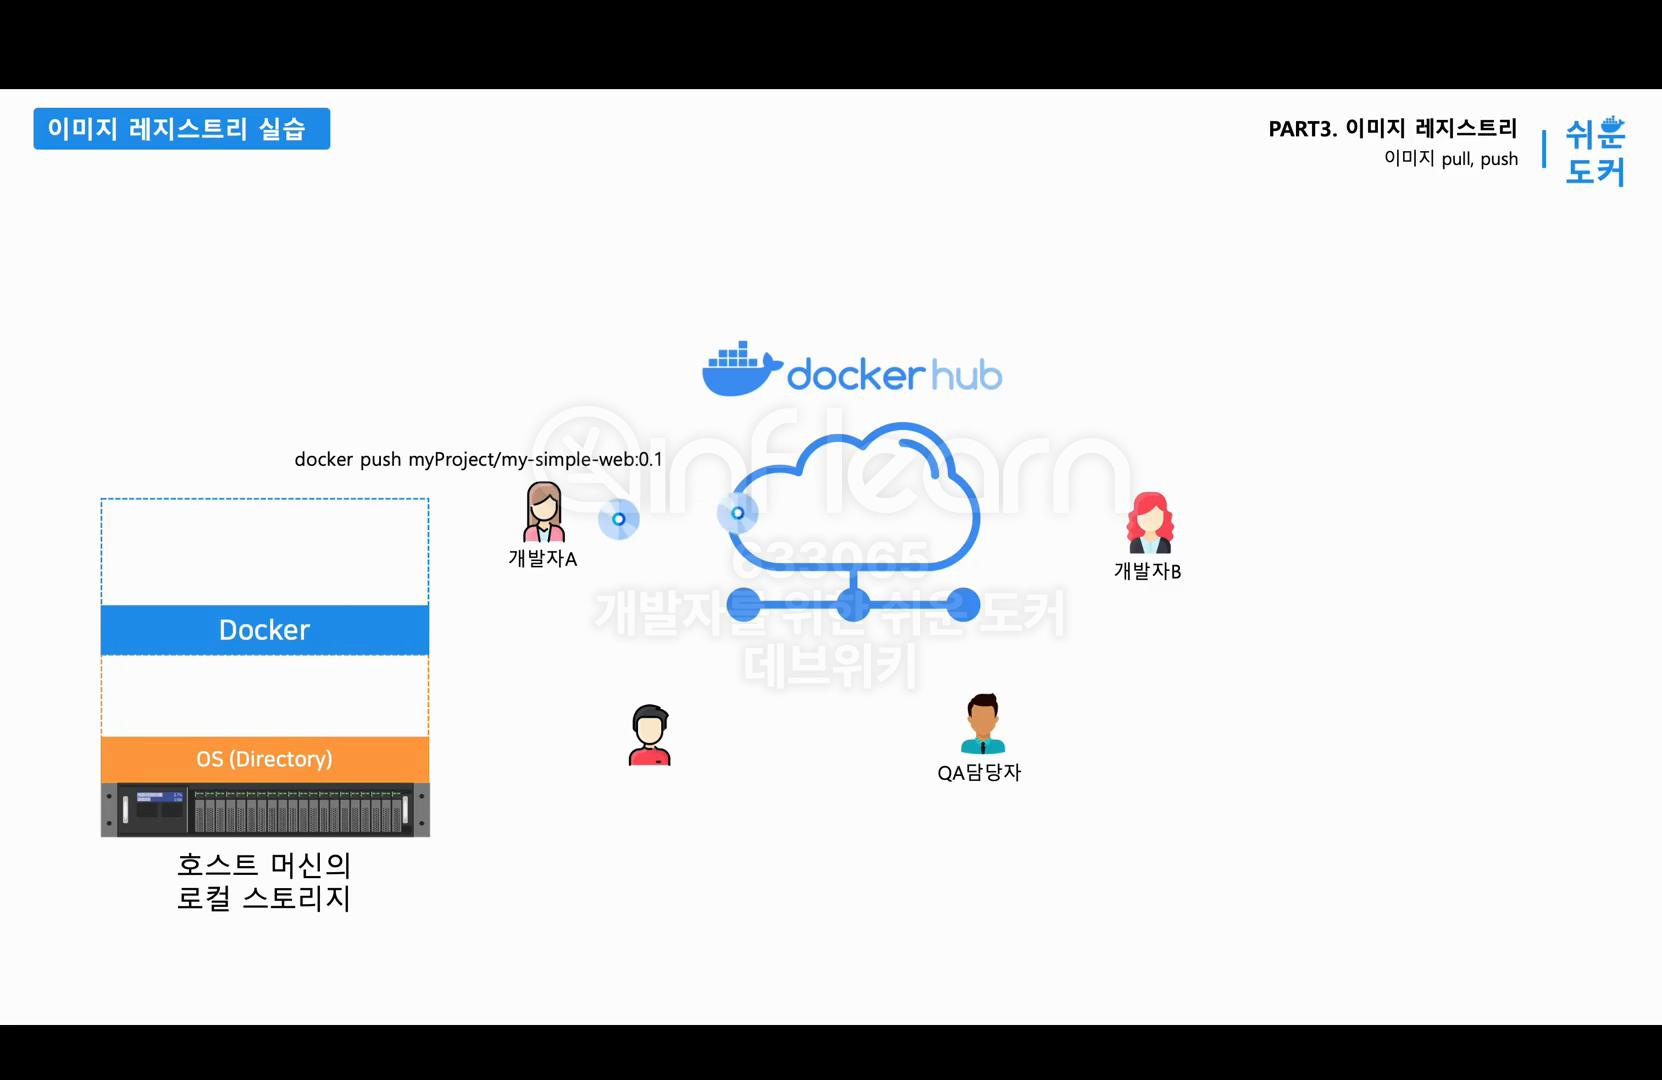This screenshot has height=1080, width=1662.
Task: Click the QA담당자 label
Action: point(979,772)
